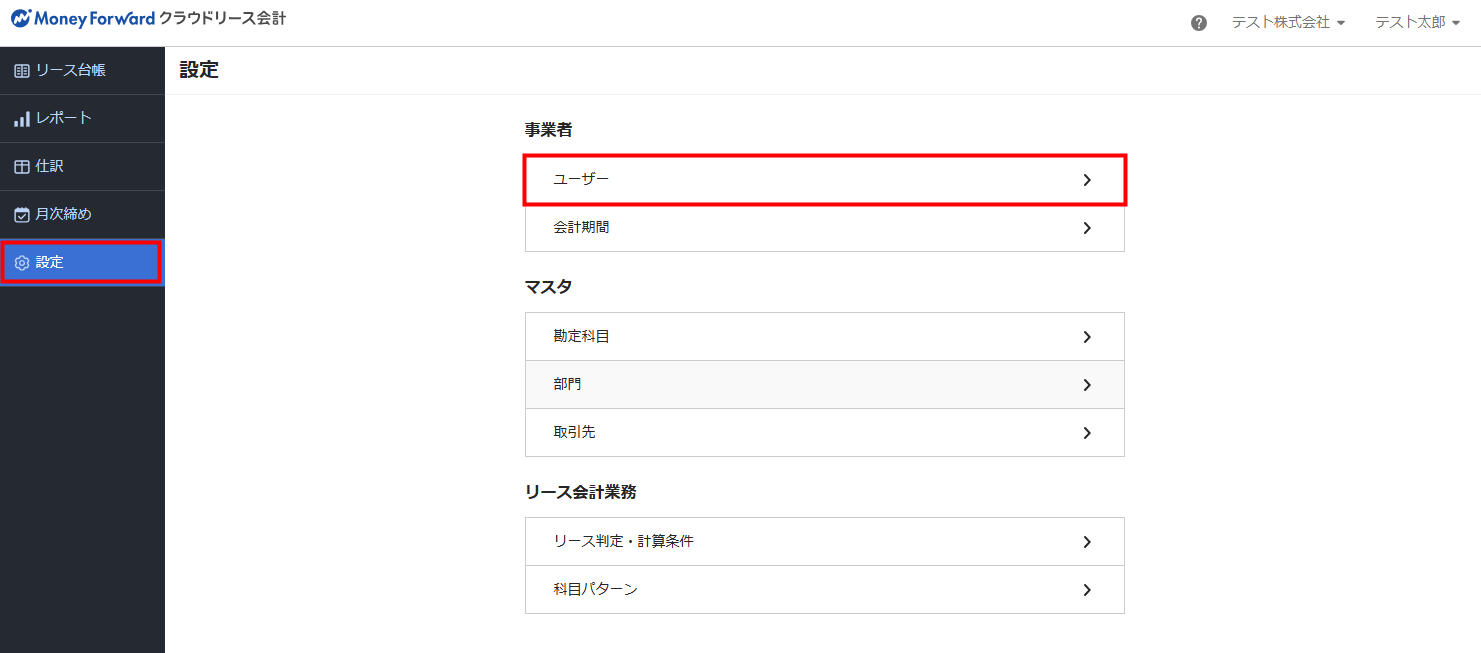This screenshot has width=1481, height=653.
Task: Click the chevron on ユーザー row
Action: pos(1087,180)
